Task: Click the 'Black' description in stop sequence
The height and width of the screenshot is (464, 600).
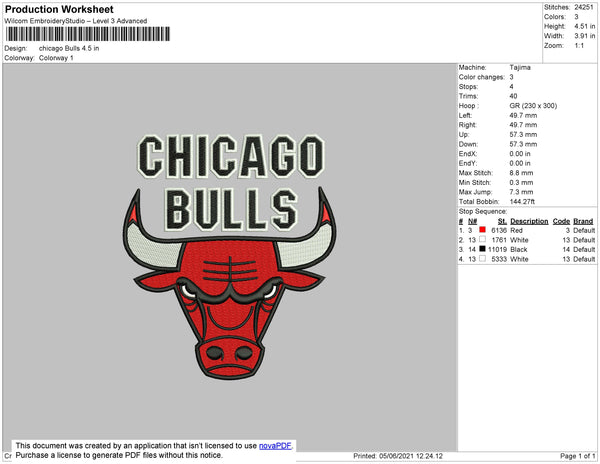Action: click(518, 249)
